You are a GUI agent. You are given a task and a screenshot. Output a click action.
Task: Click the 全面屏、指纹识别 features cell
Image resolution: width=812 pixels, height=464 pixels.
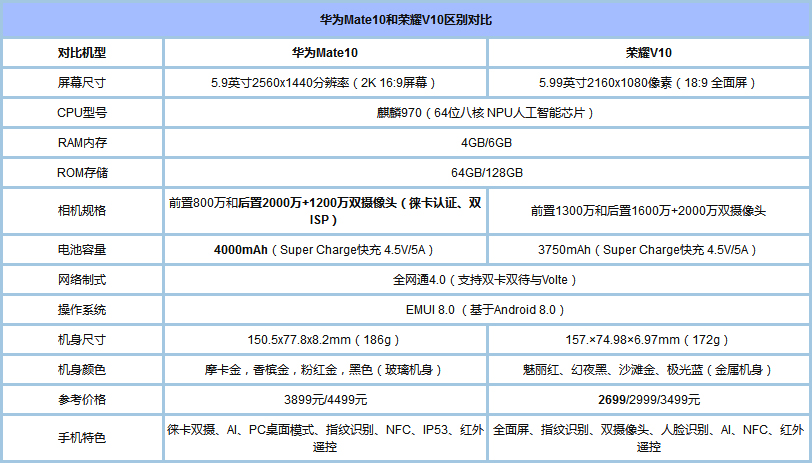tap(649, 438)
